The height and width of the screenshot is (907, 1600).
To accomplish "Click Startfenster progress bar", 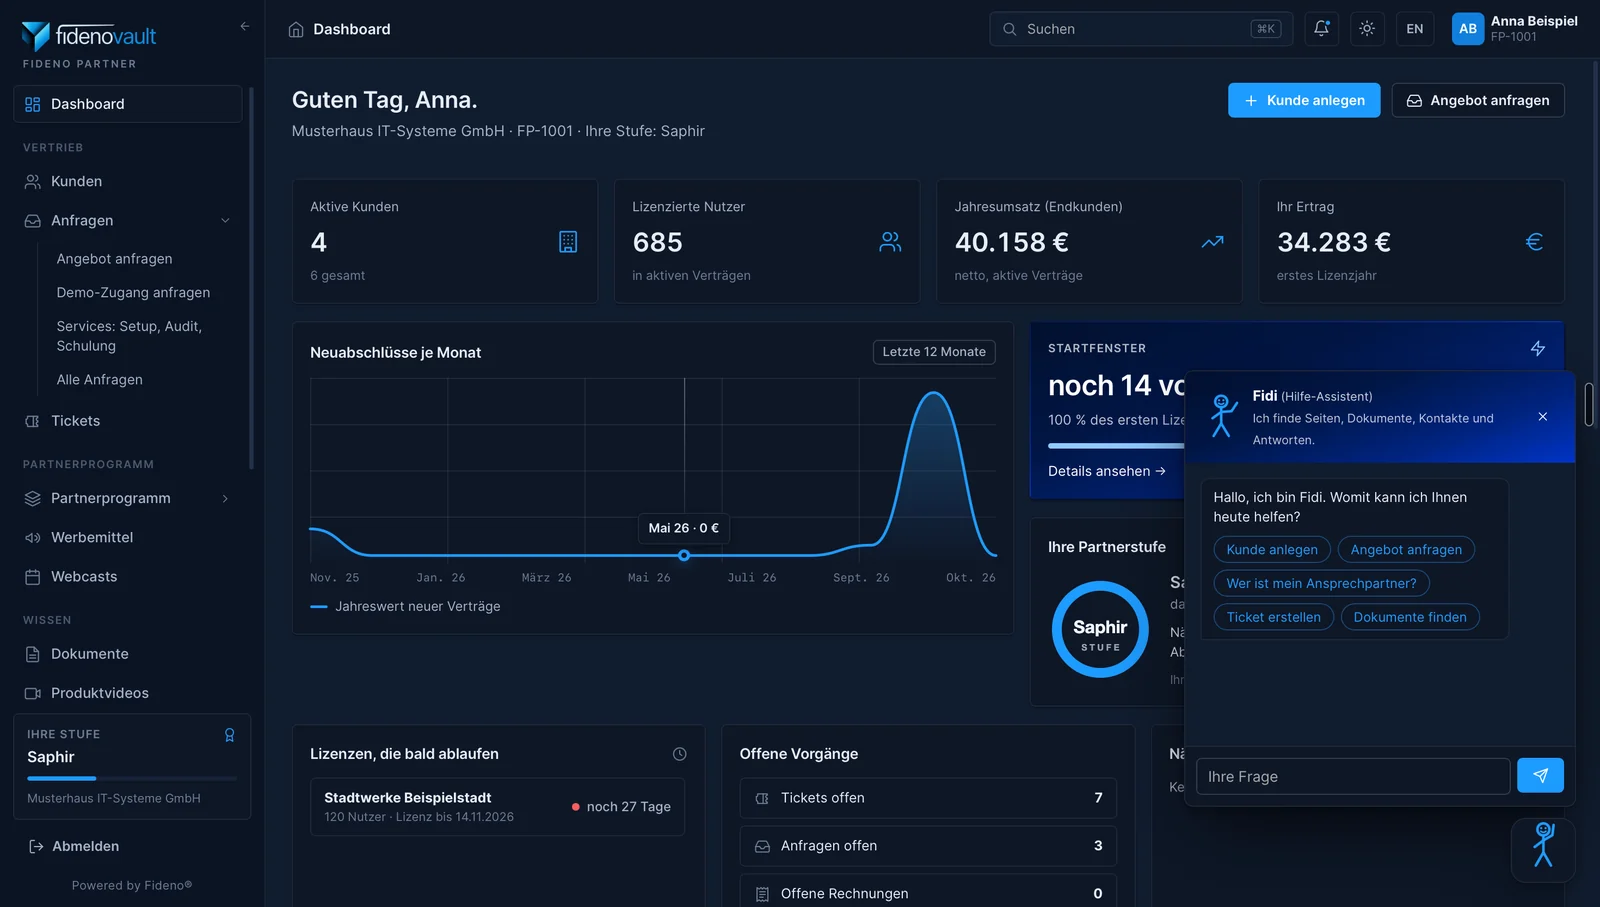I will [x=1116, y=446].
